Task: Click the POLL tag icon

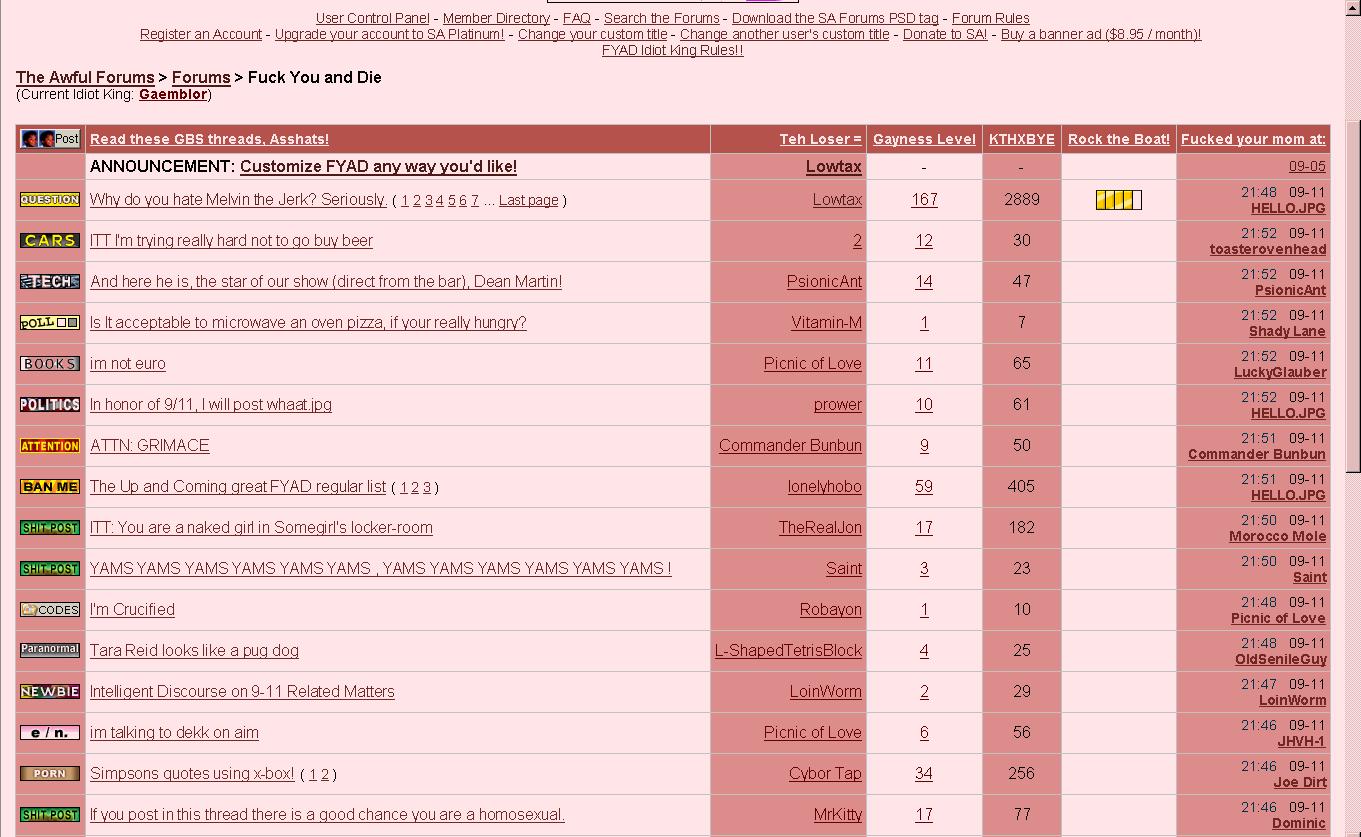Action: tap(50, 323)
